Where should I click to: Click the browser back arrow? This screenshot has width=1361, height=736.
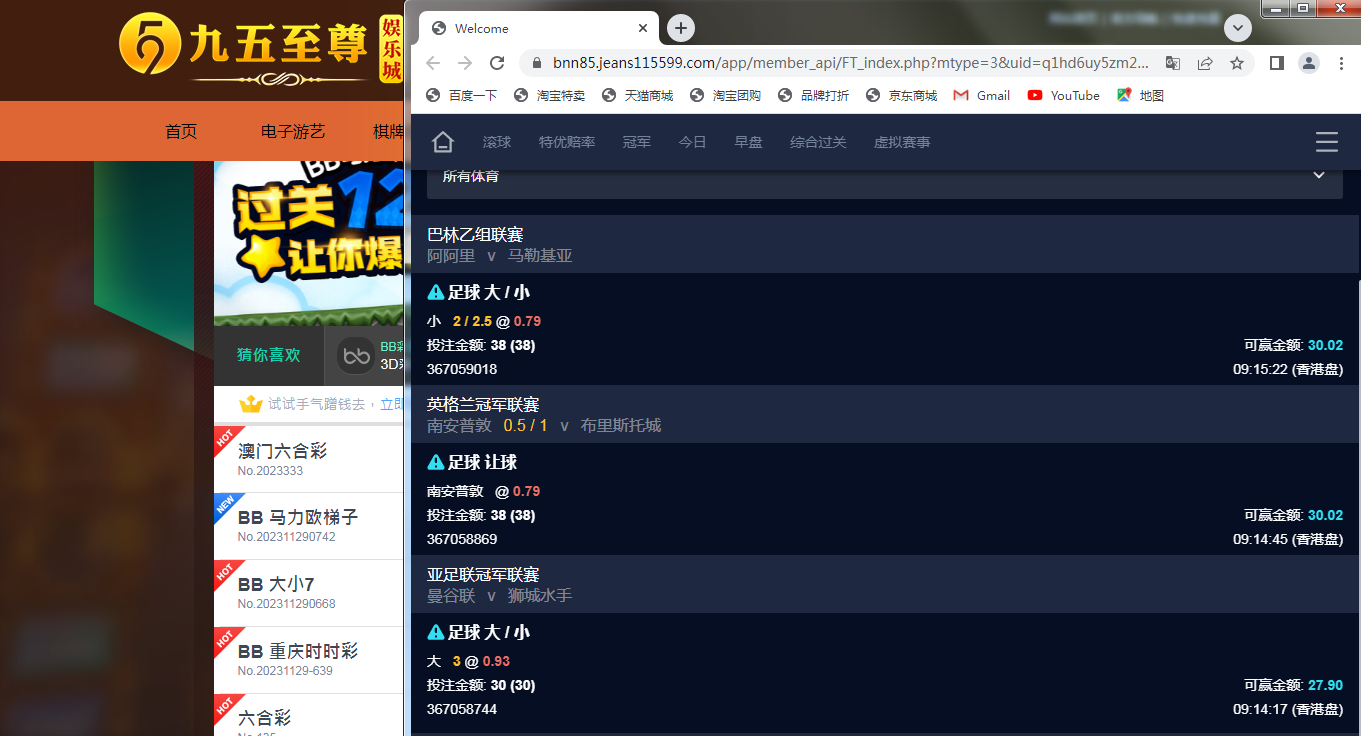[x=433, y=63]
